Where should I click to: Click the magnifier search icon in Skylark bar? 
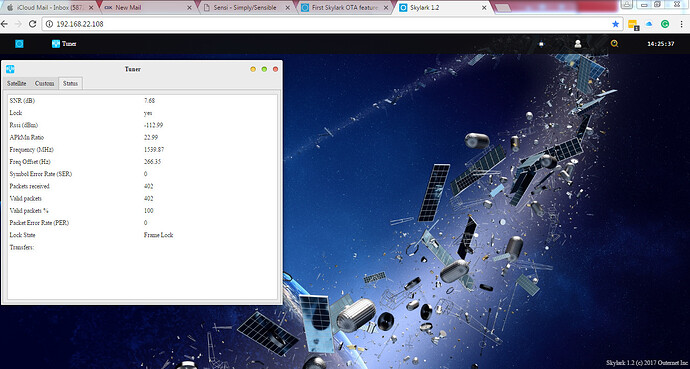[x=614, y=44]
